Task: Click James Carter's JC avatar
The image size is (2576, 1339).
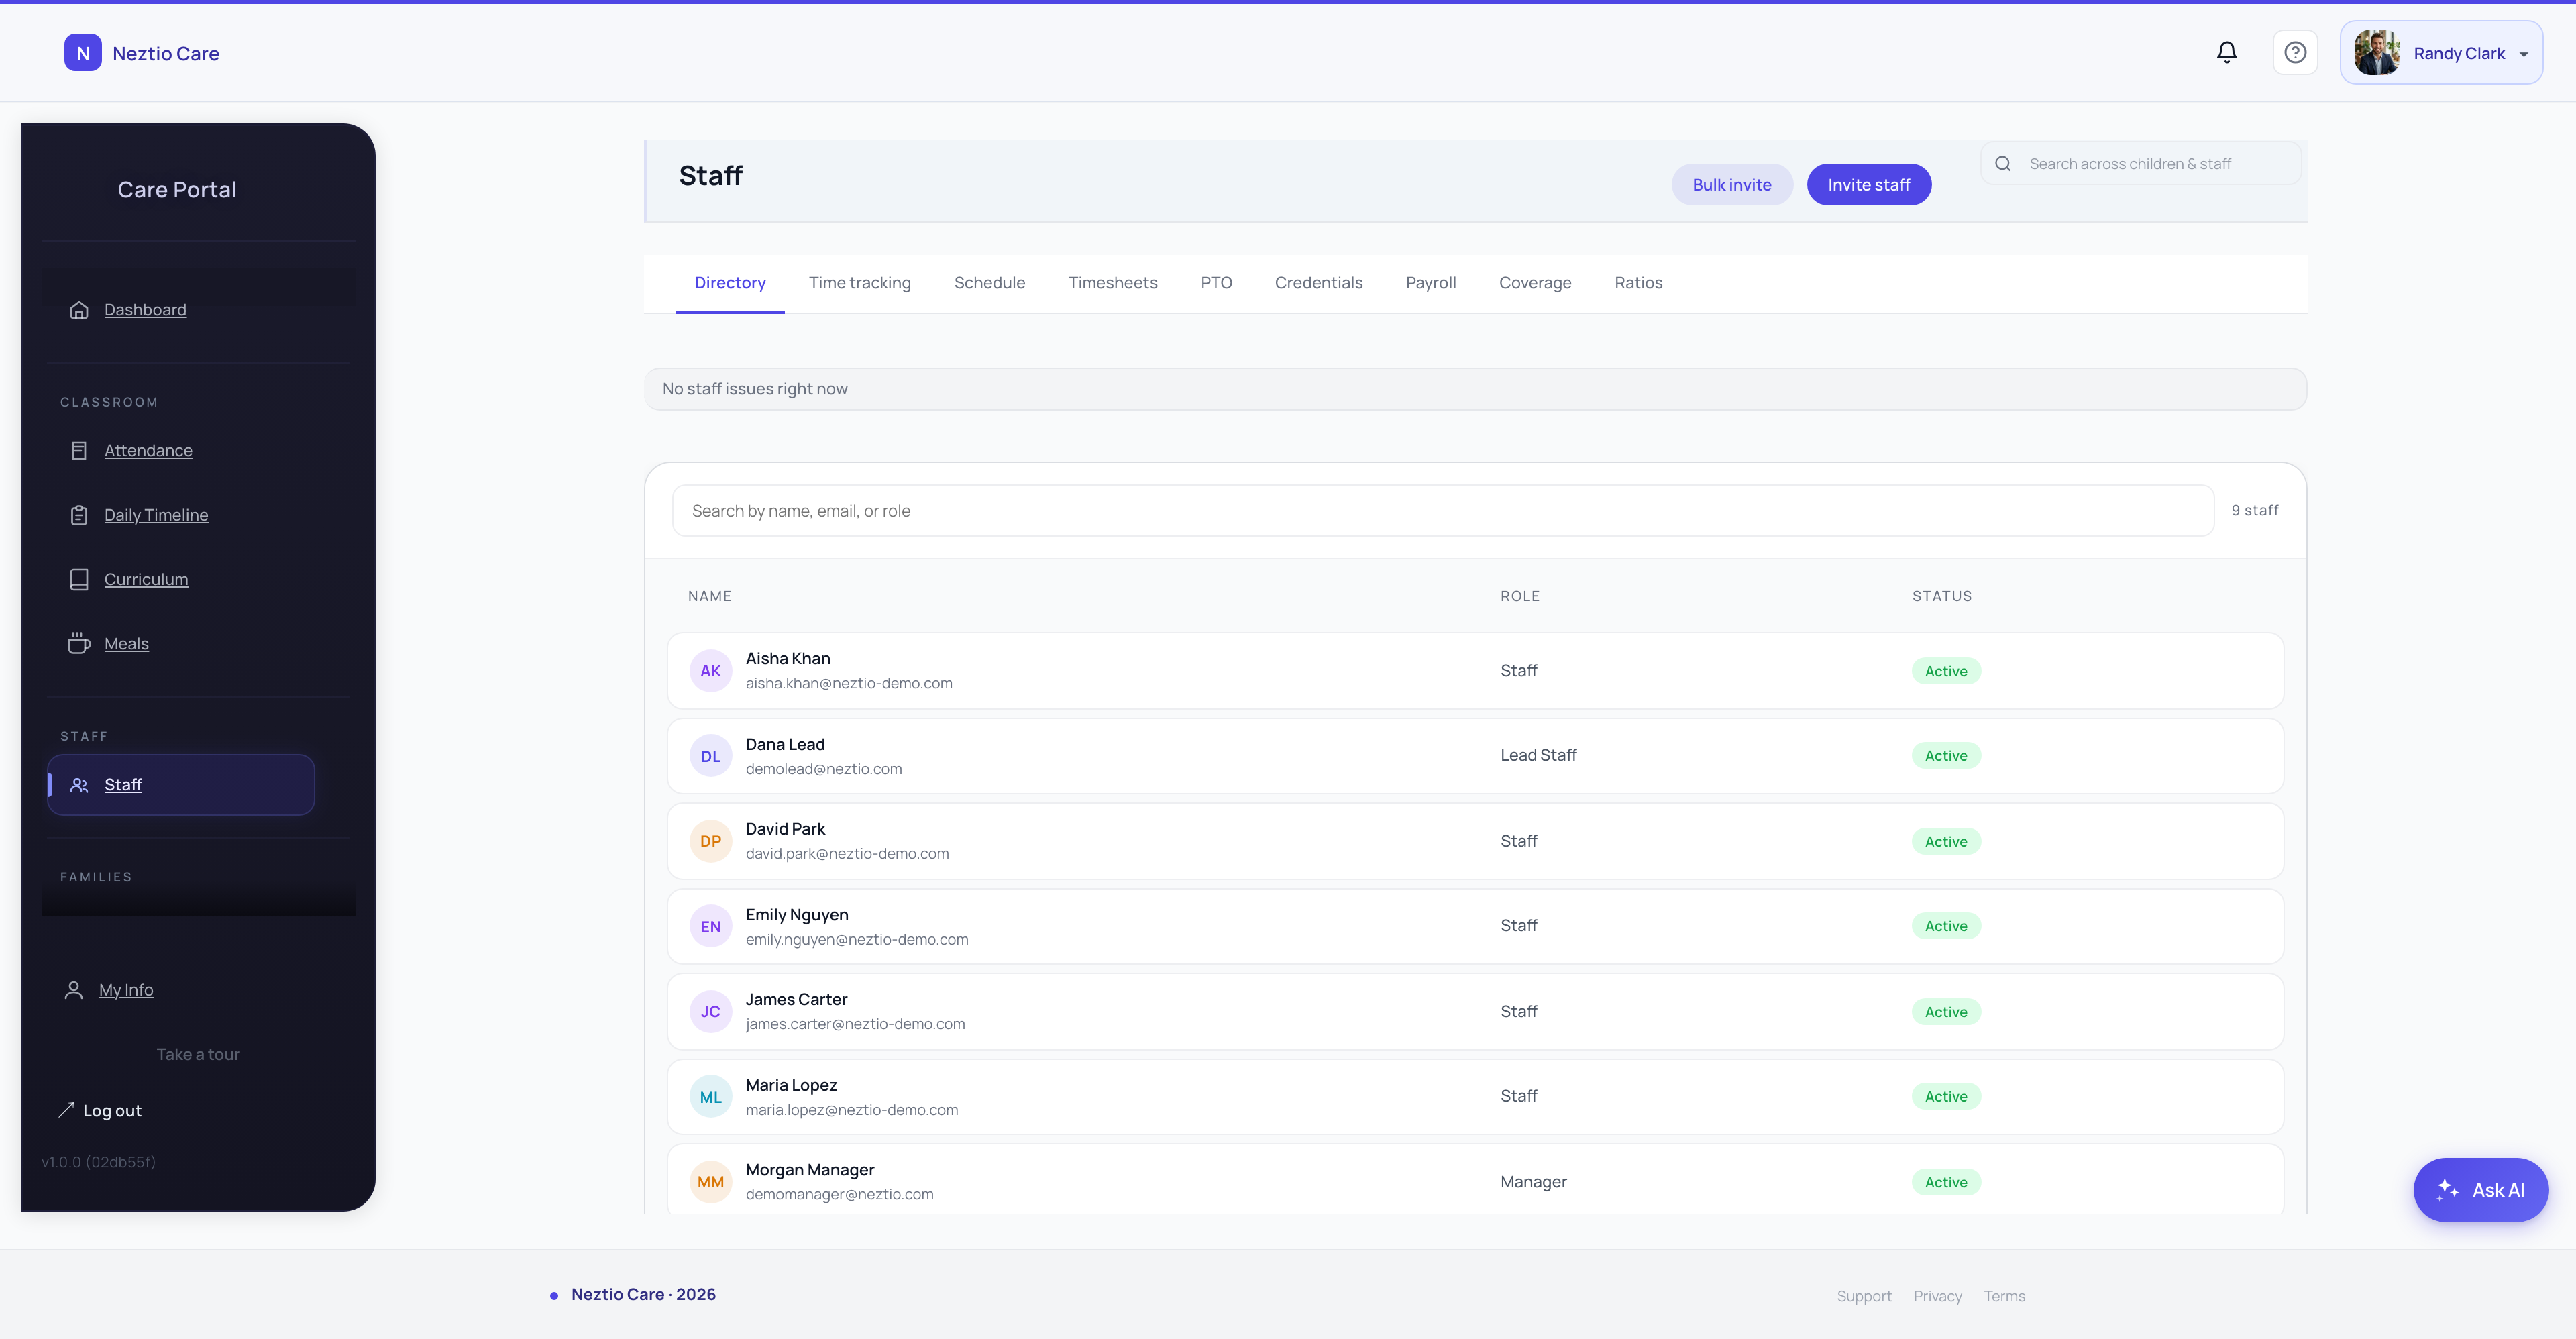Action: click(711, 1011)
